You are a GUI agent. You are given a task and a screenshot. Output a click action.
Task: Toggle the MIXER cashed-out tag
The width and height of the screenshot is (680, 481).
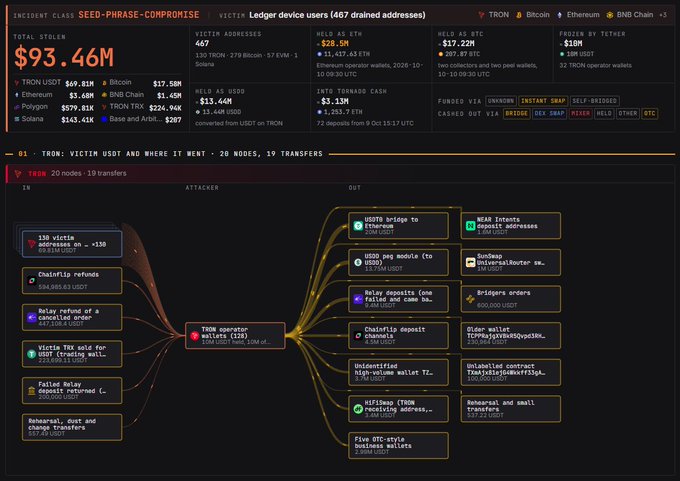[580, 114]
